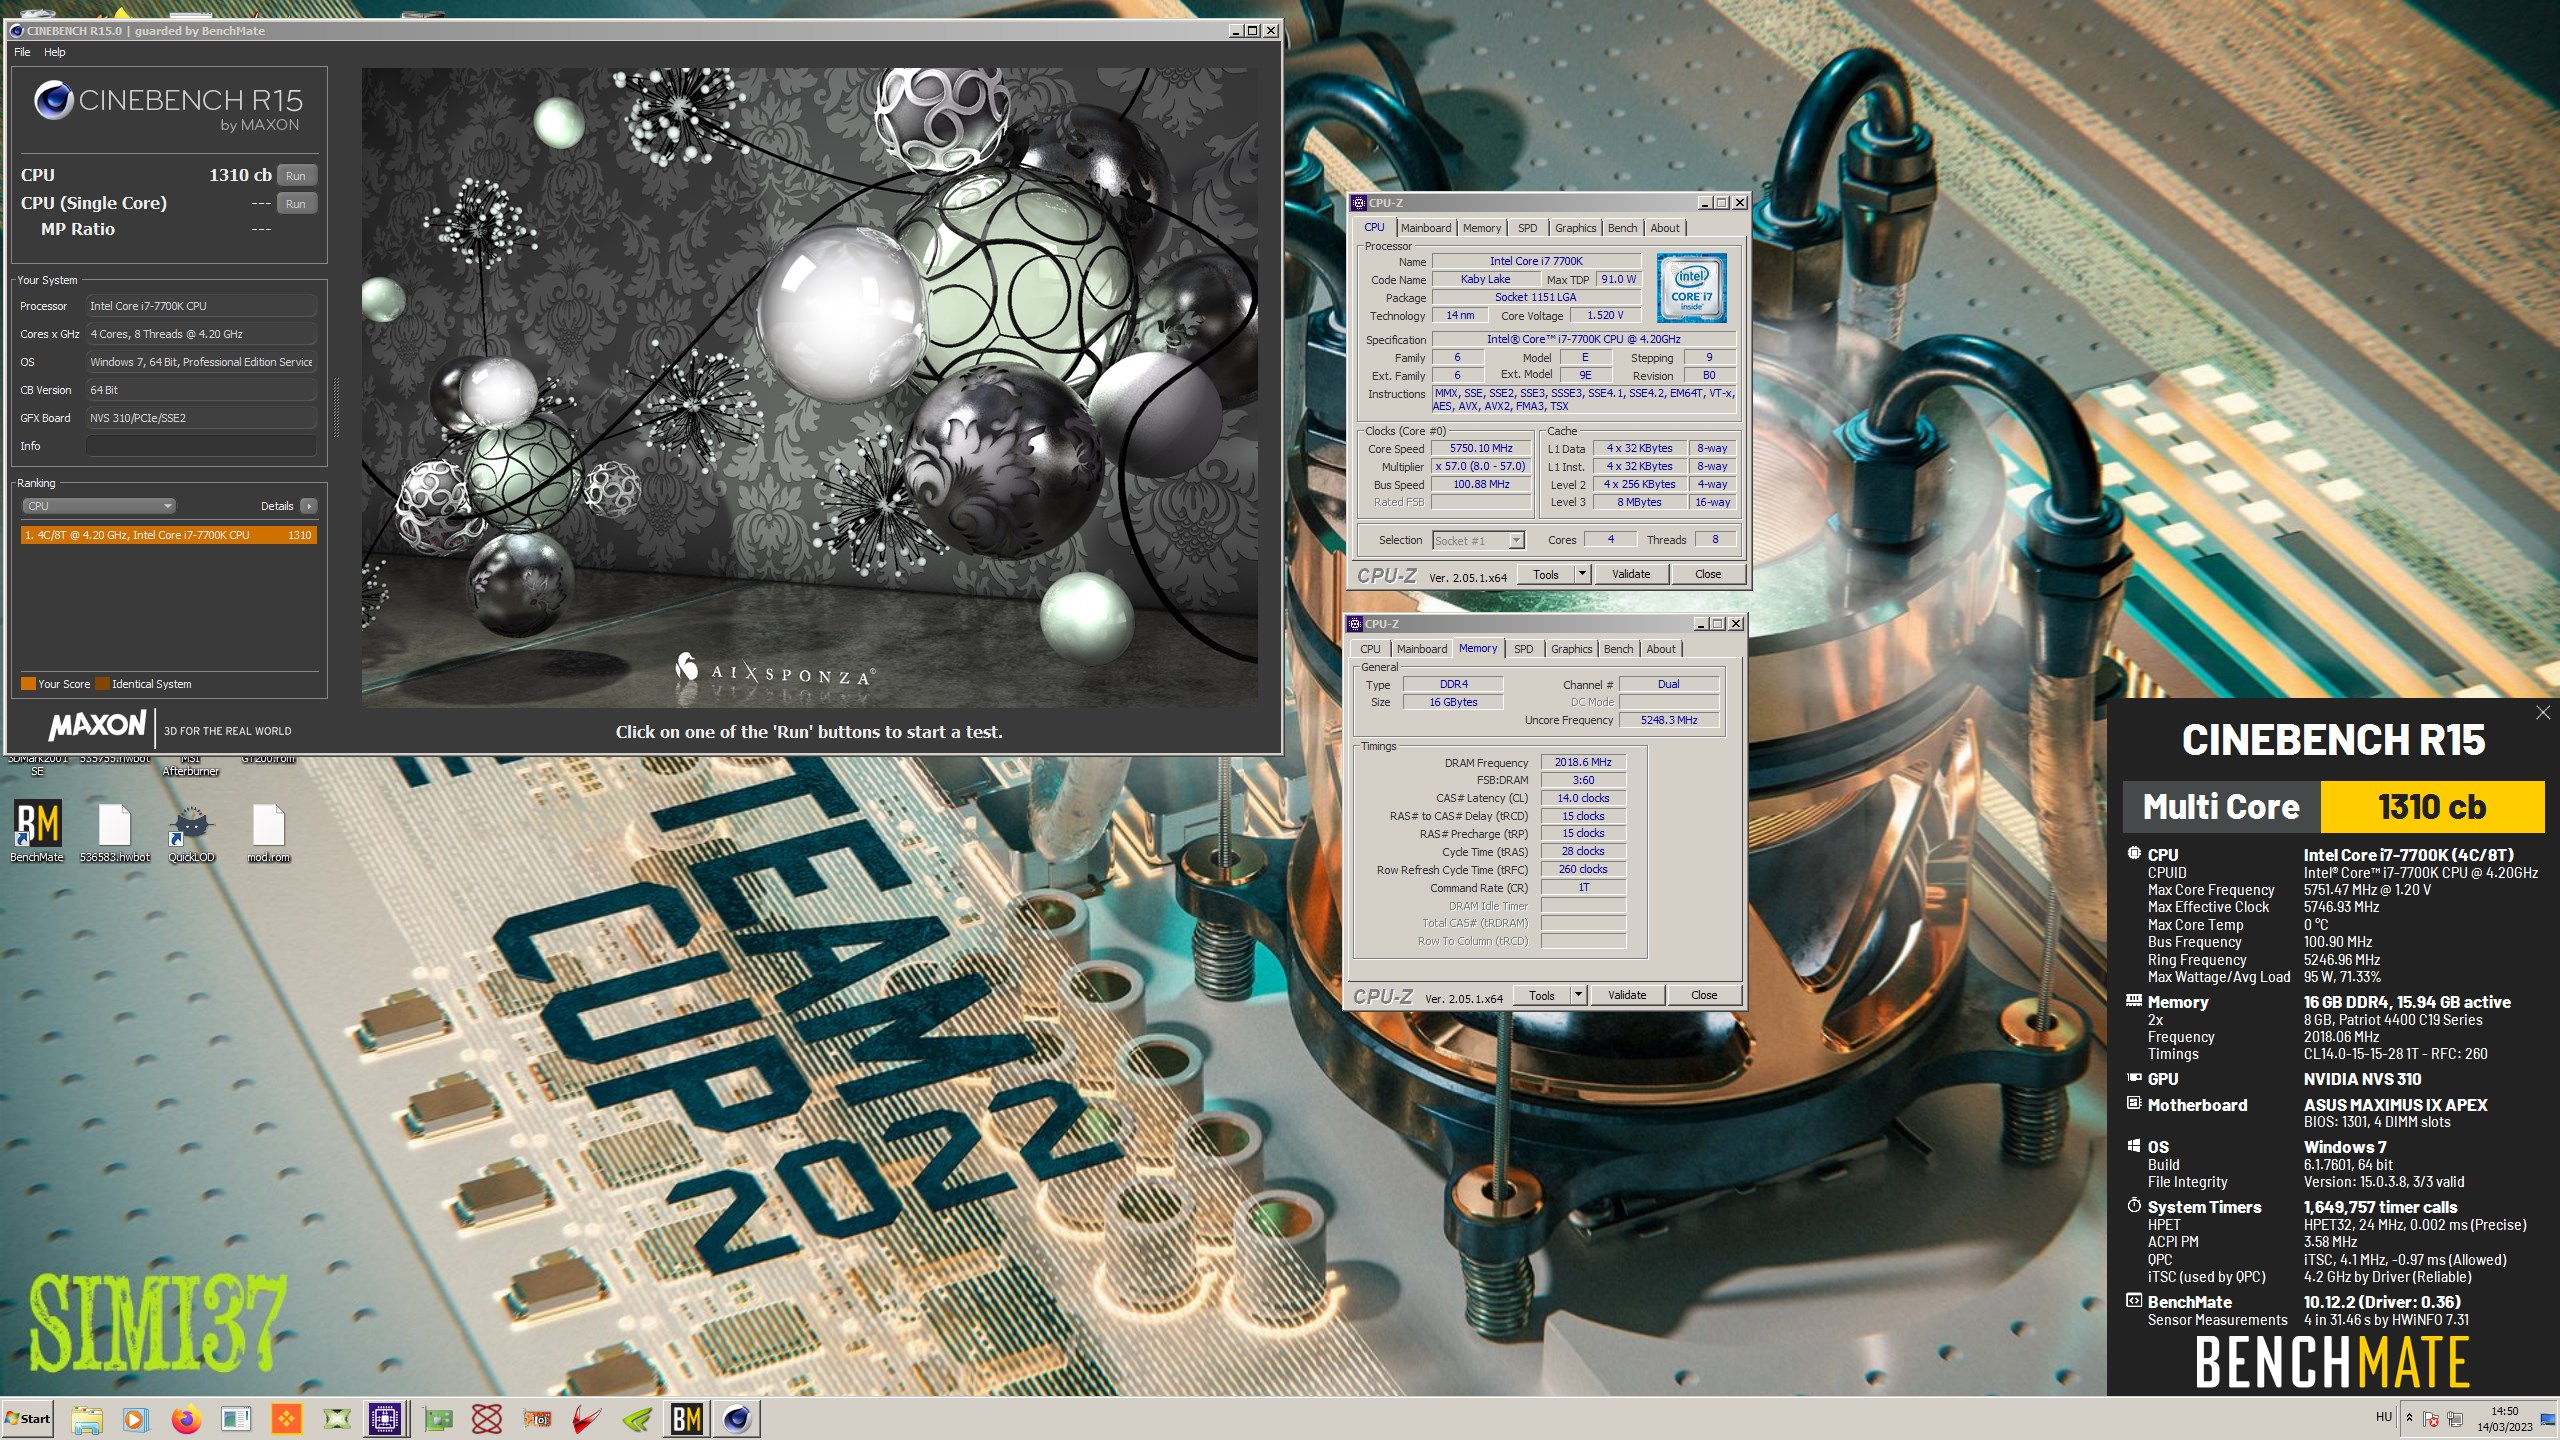
Task: Click the orange square taskbar icon
Action: point(286,1419)
